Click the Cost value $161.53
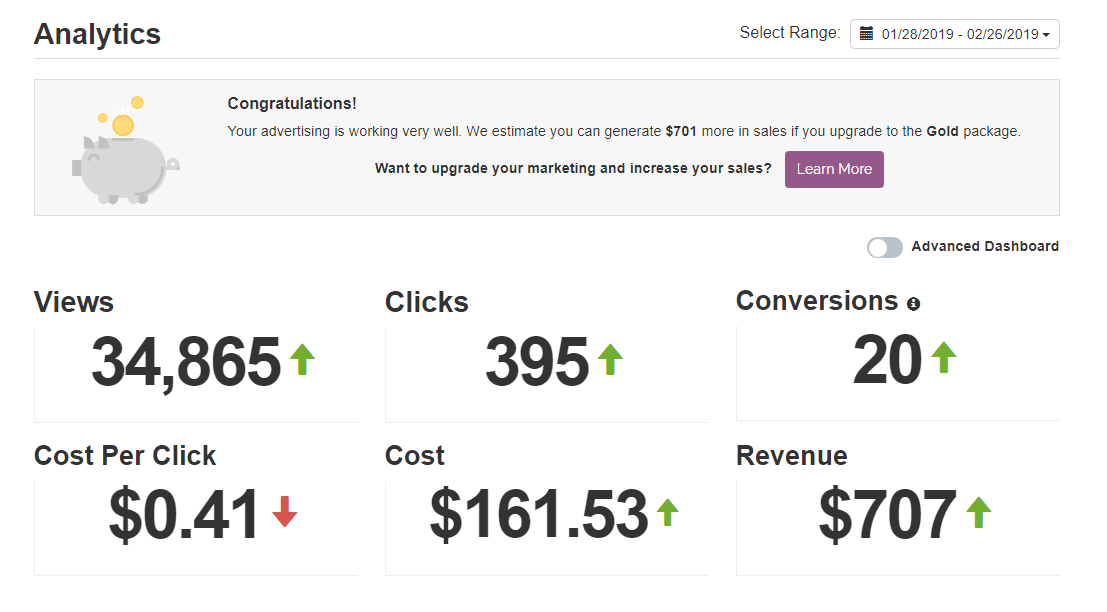This screenshot has width=1107, height=612. [x=539, y=515]
